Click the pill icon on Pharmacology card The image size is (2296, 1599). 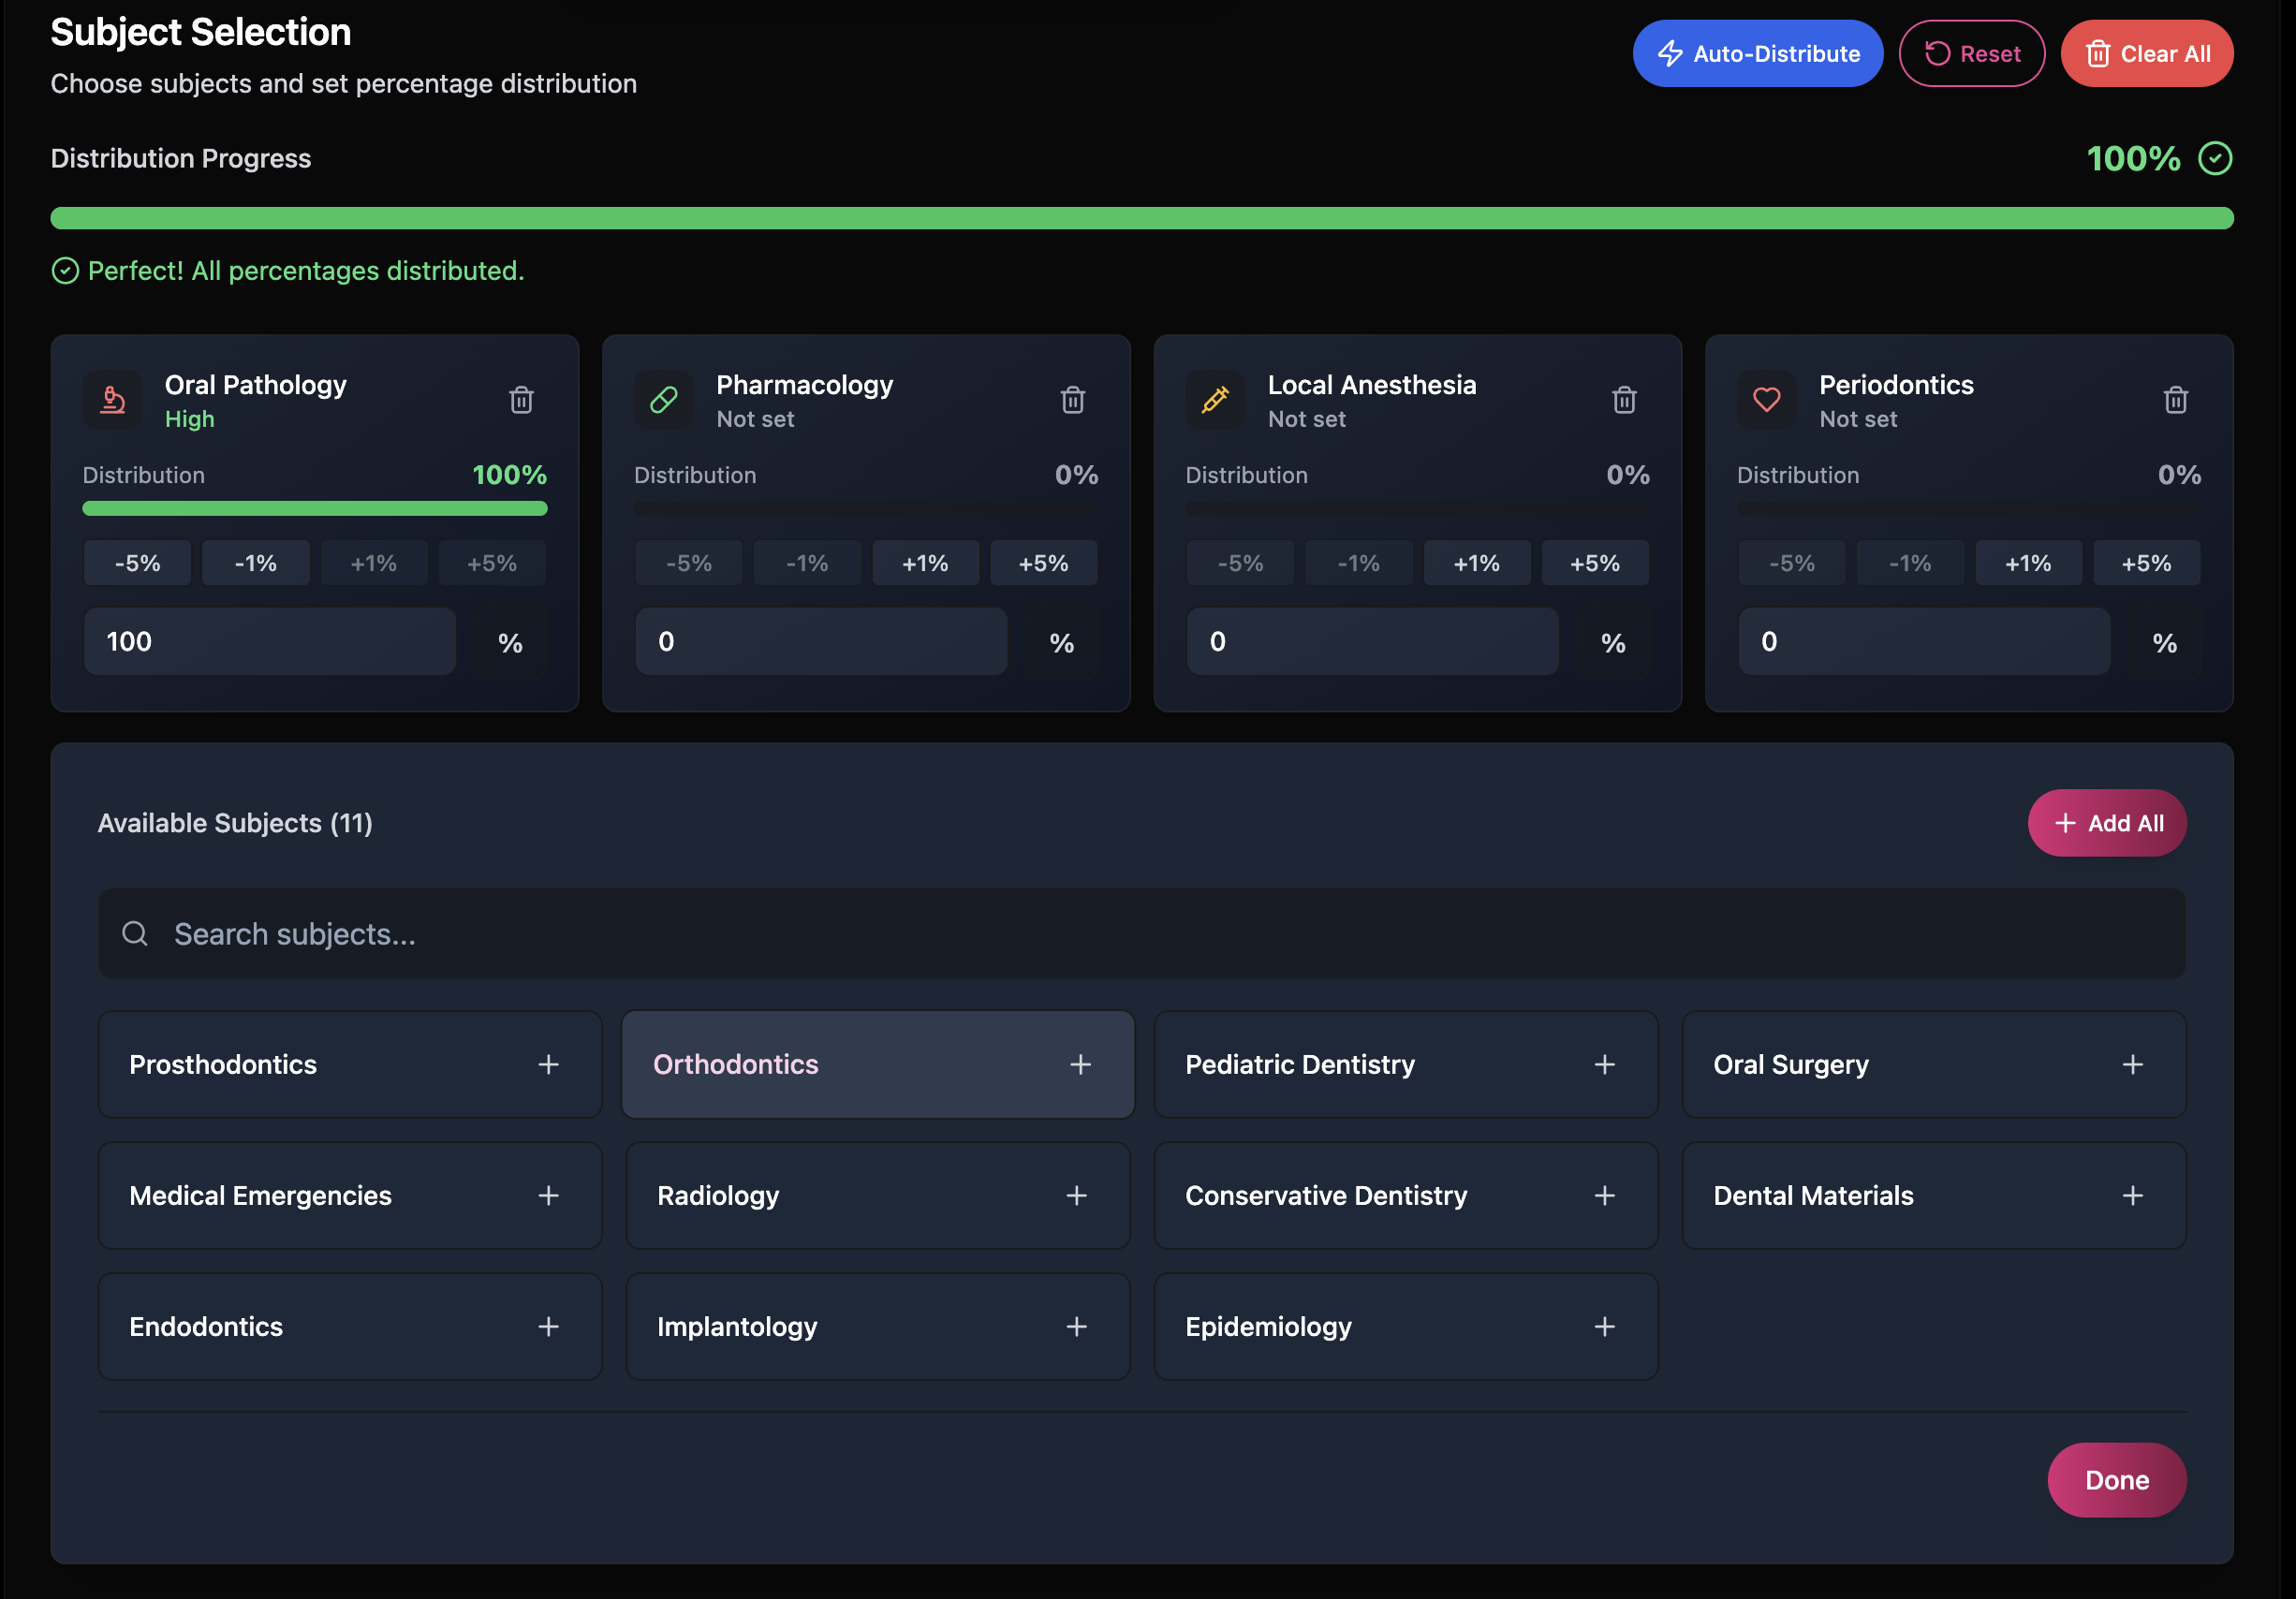tap(663, 399)
